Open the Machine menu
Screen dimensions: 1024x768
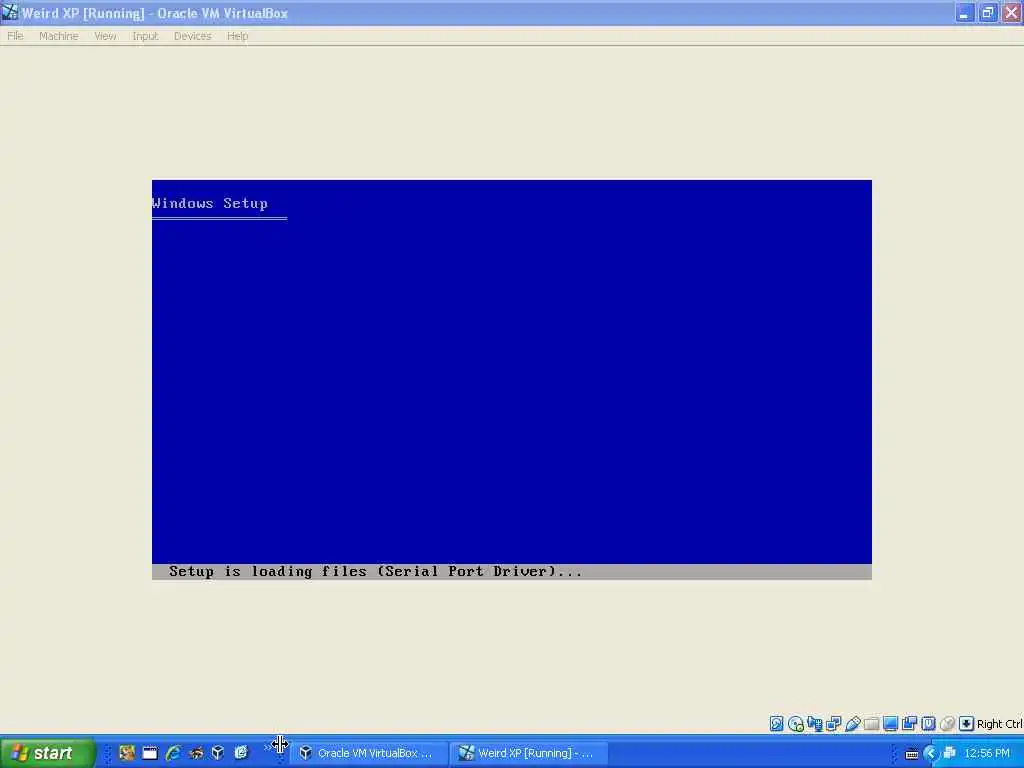click(x=59, y=36)
